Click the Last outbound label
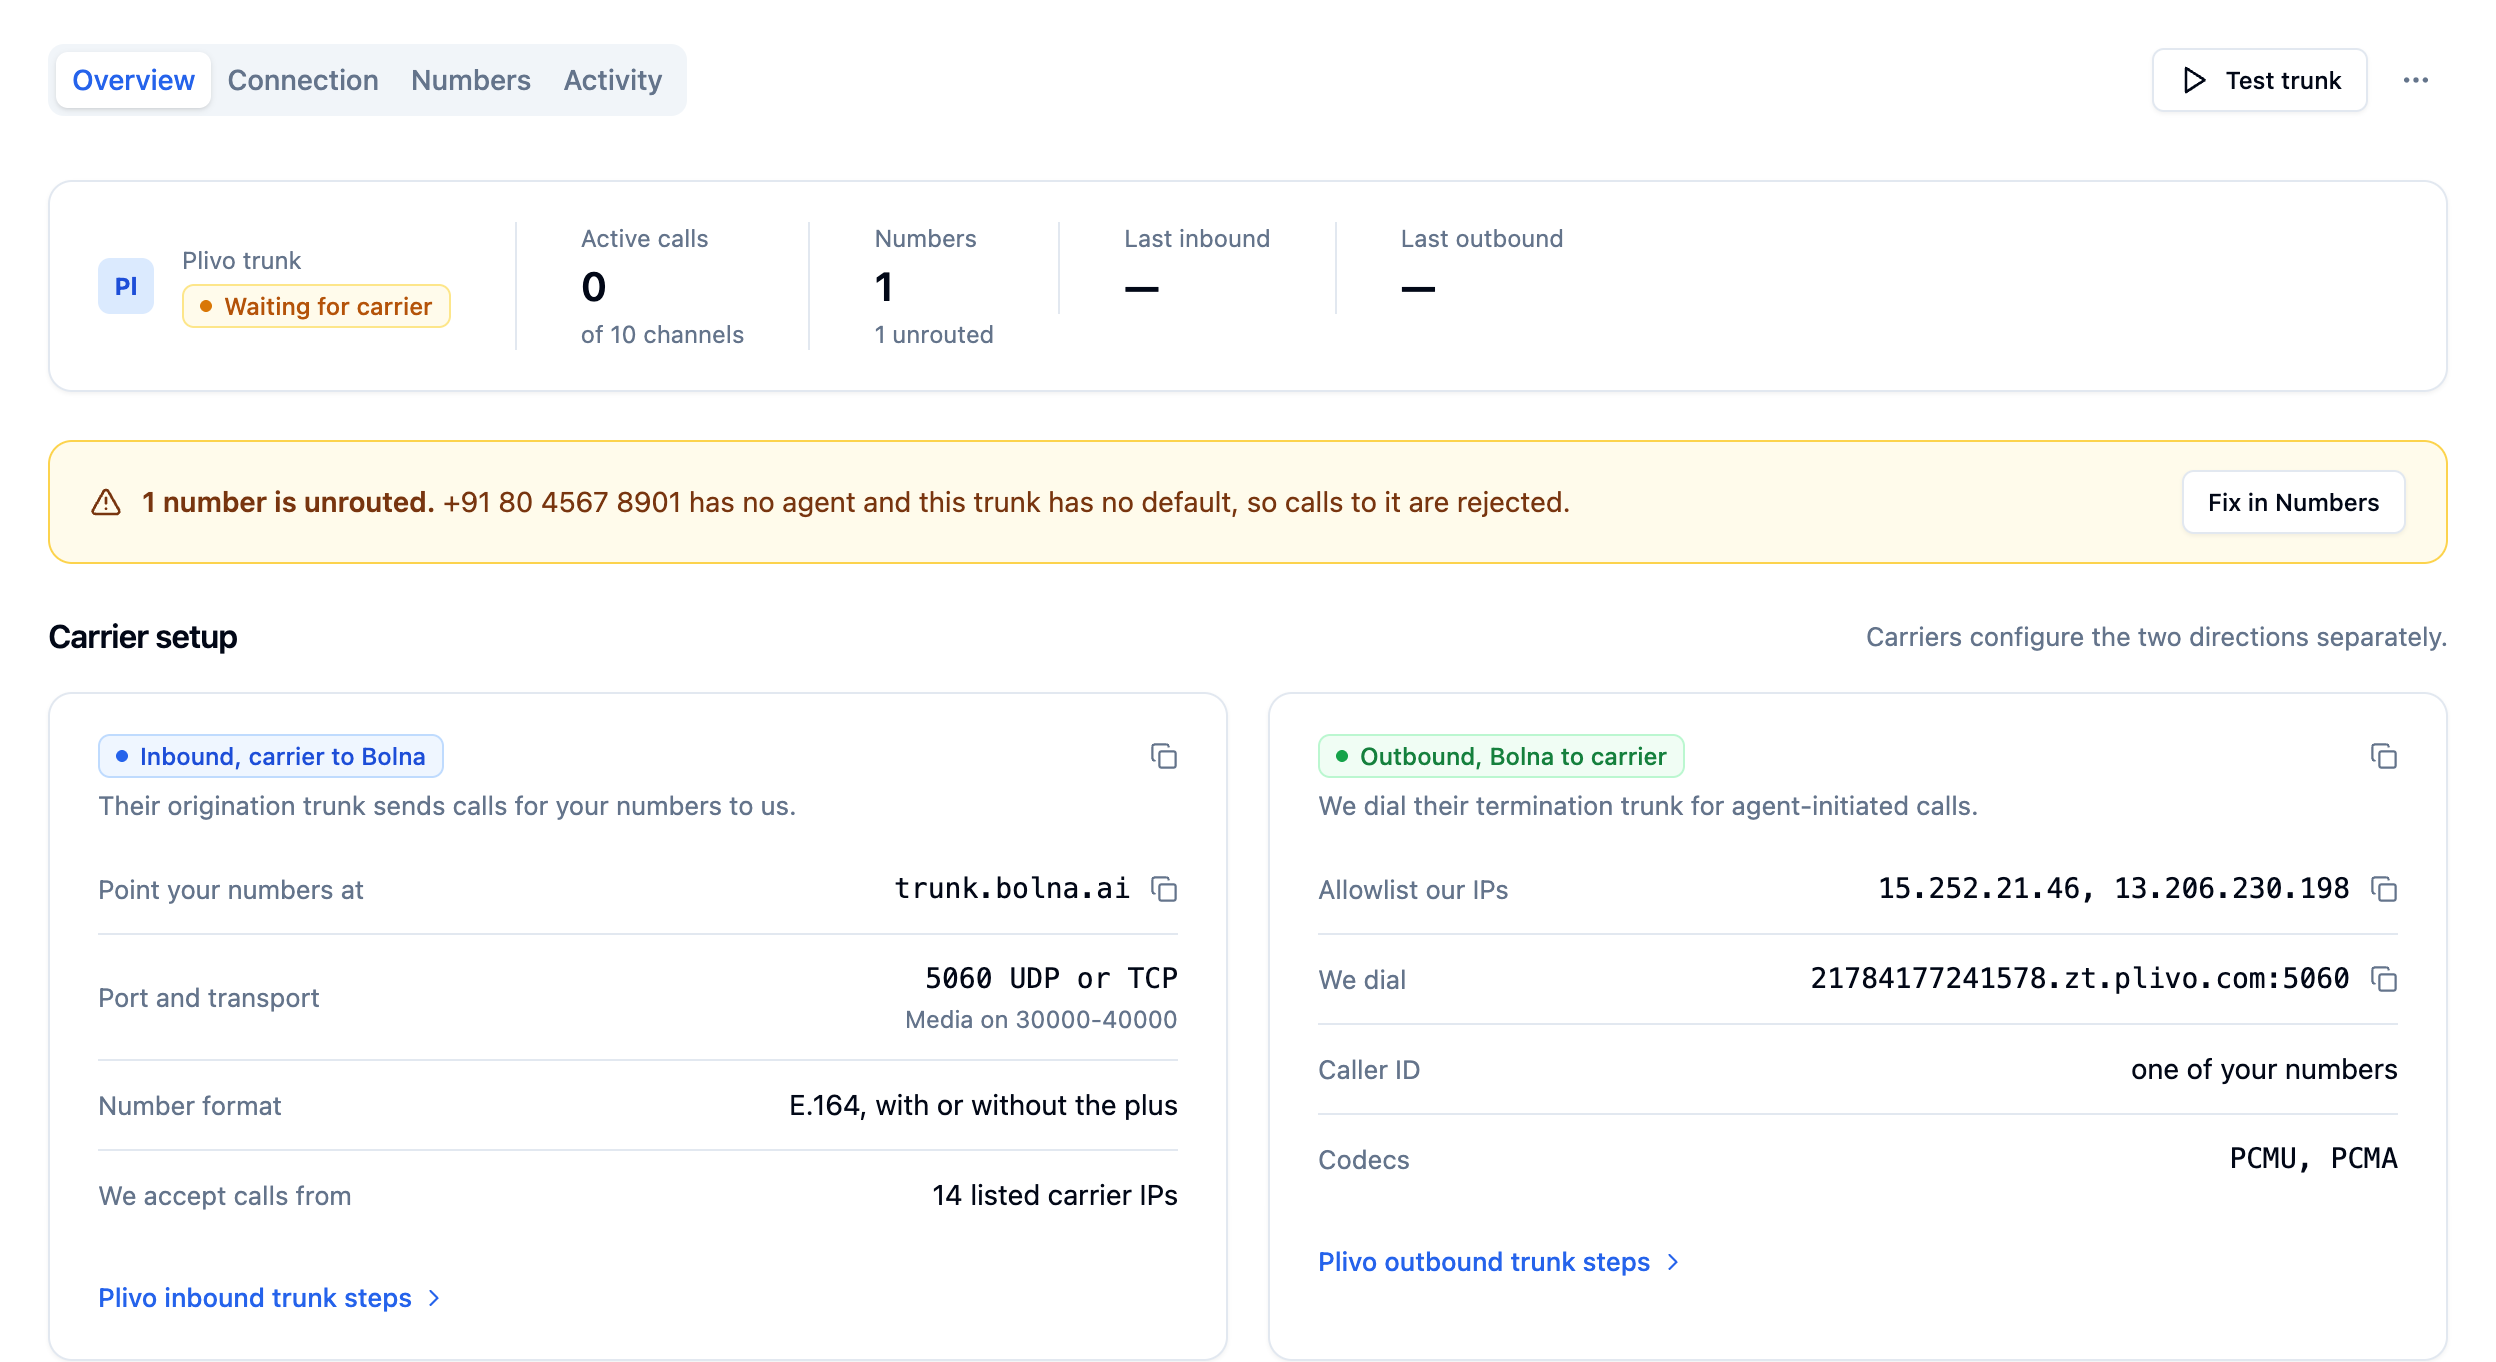Viewport: 2496px width, 1362px height. 1482,239
